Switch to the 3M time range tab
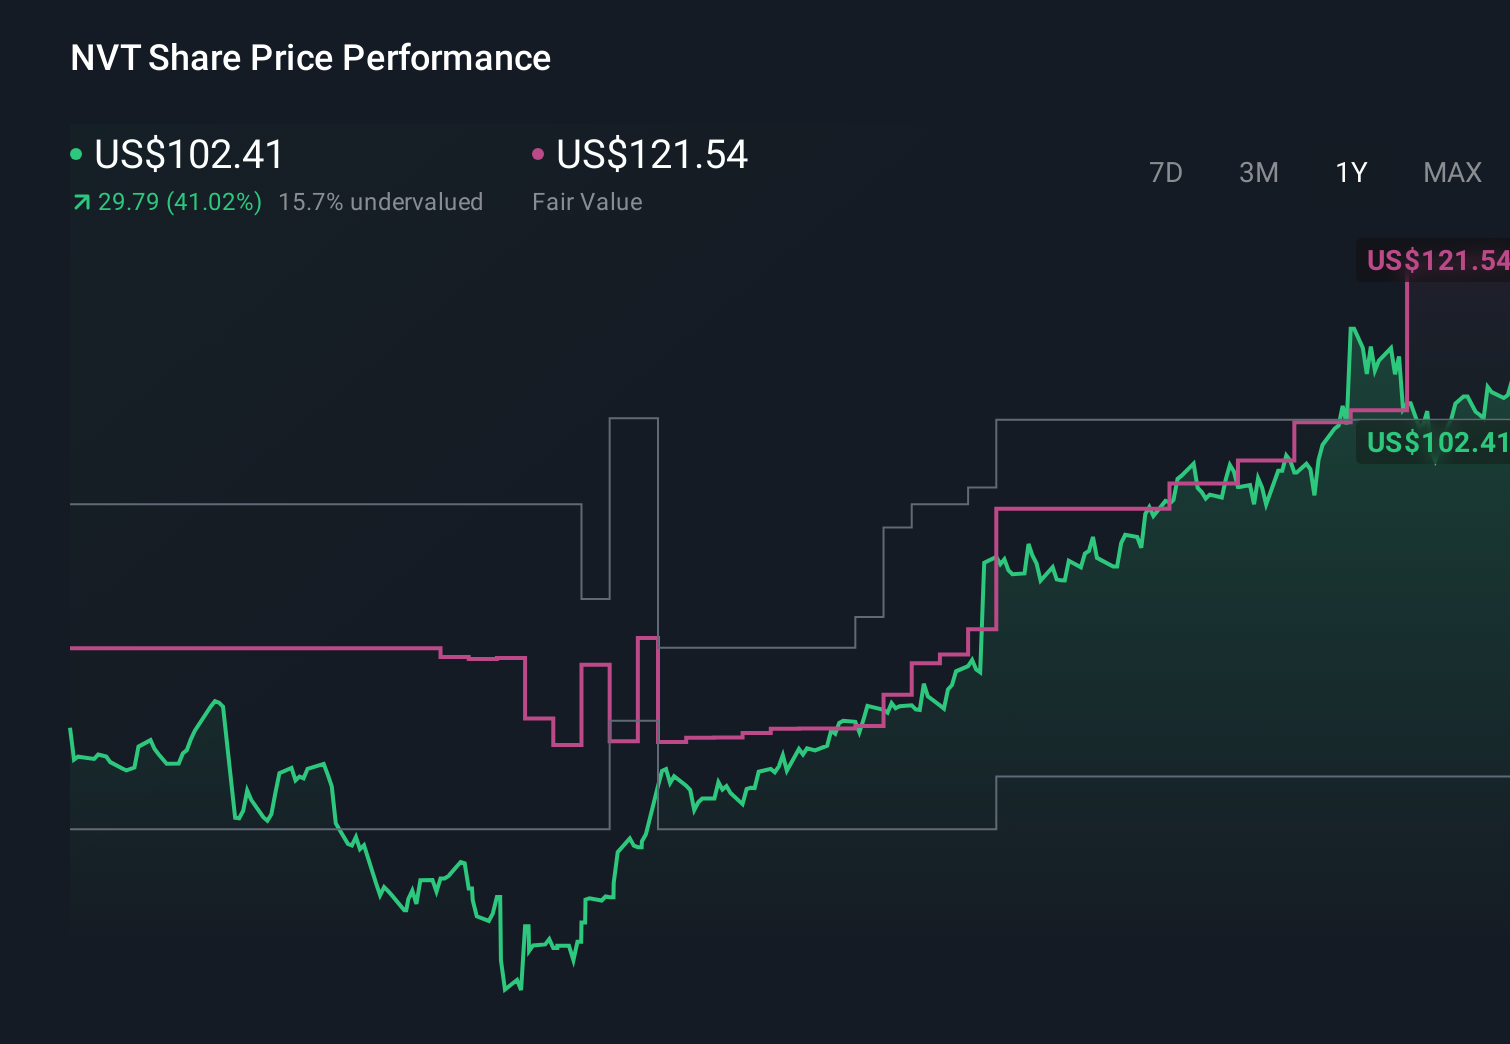Screen dimensions: 1510x1044 [x=1258, y=172]
